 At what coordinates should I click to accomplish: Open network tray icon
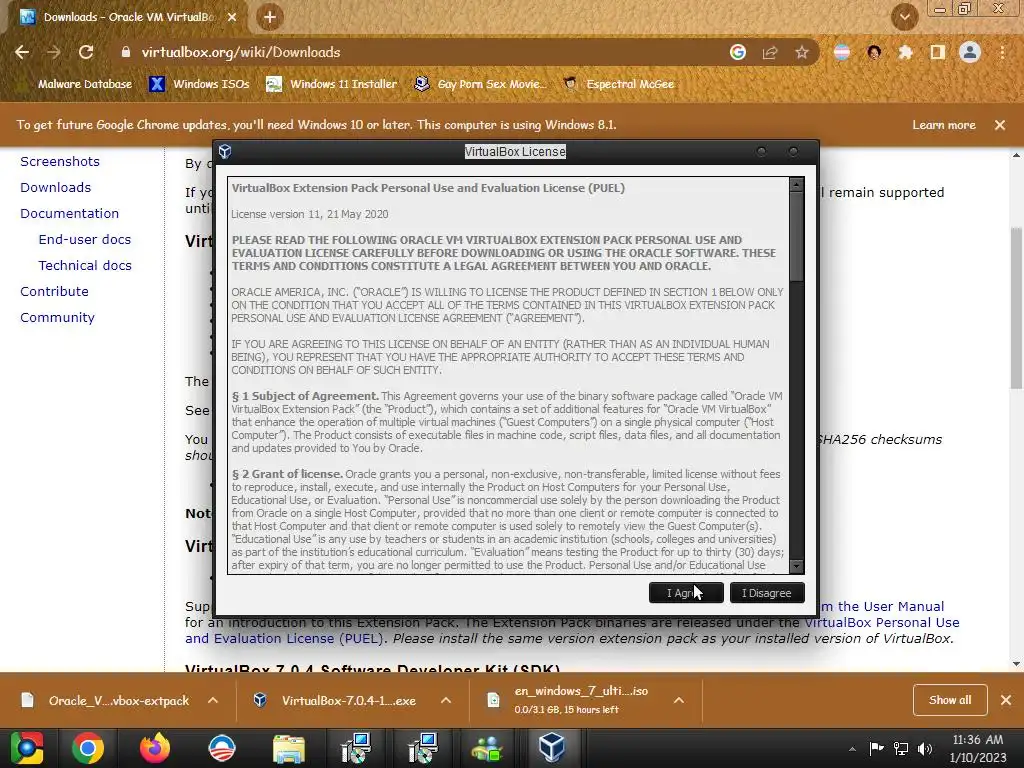tap(901, 748)
